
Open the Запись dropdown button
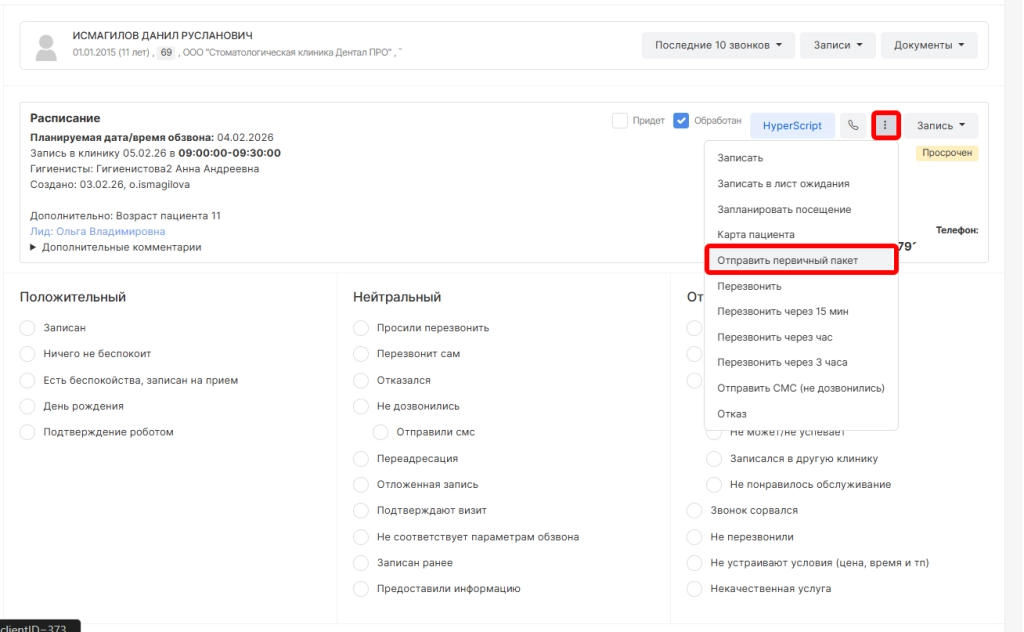click(x=941, y=126)
